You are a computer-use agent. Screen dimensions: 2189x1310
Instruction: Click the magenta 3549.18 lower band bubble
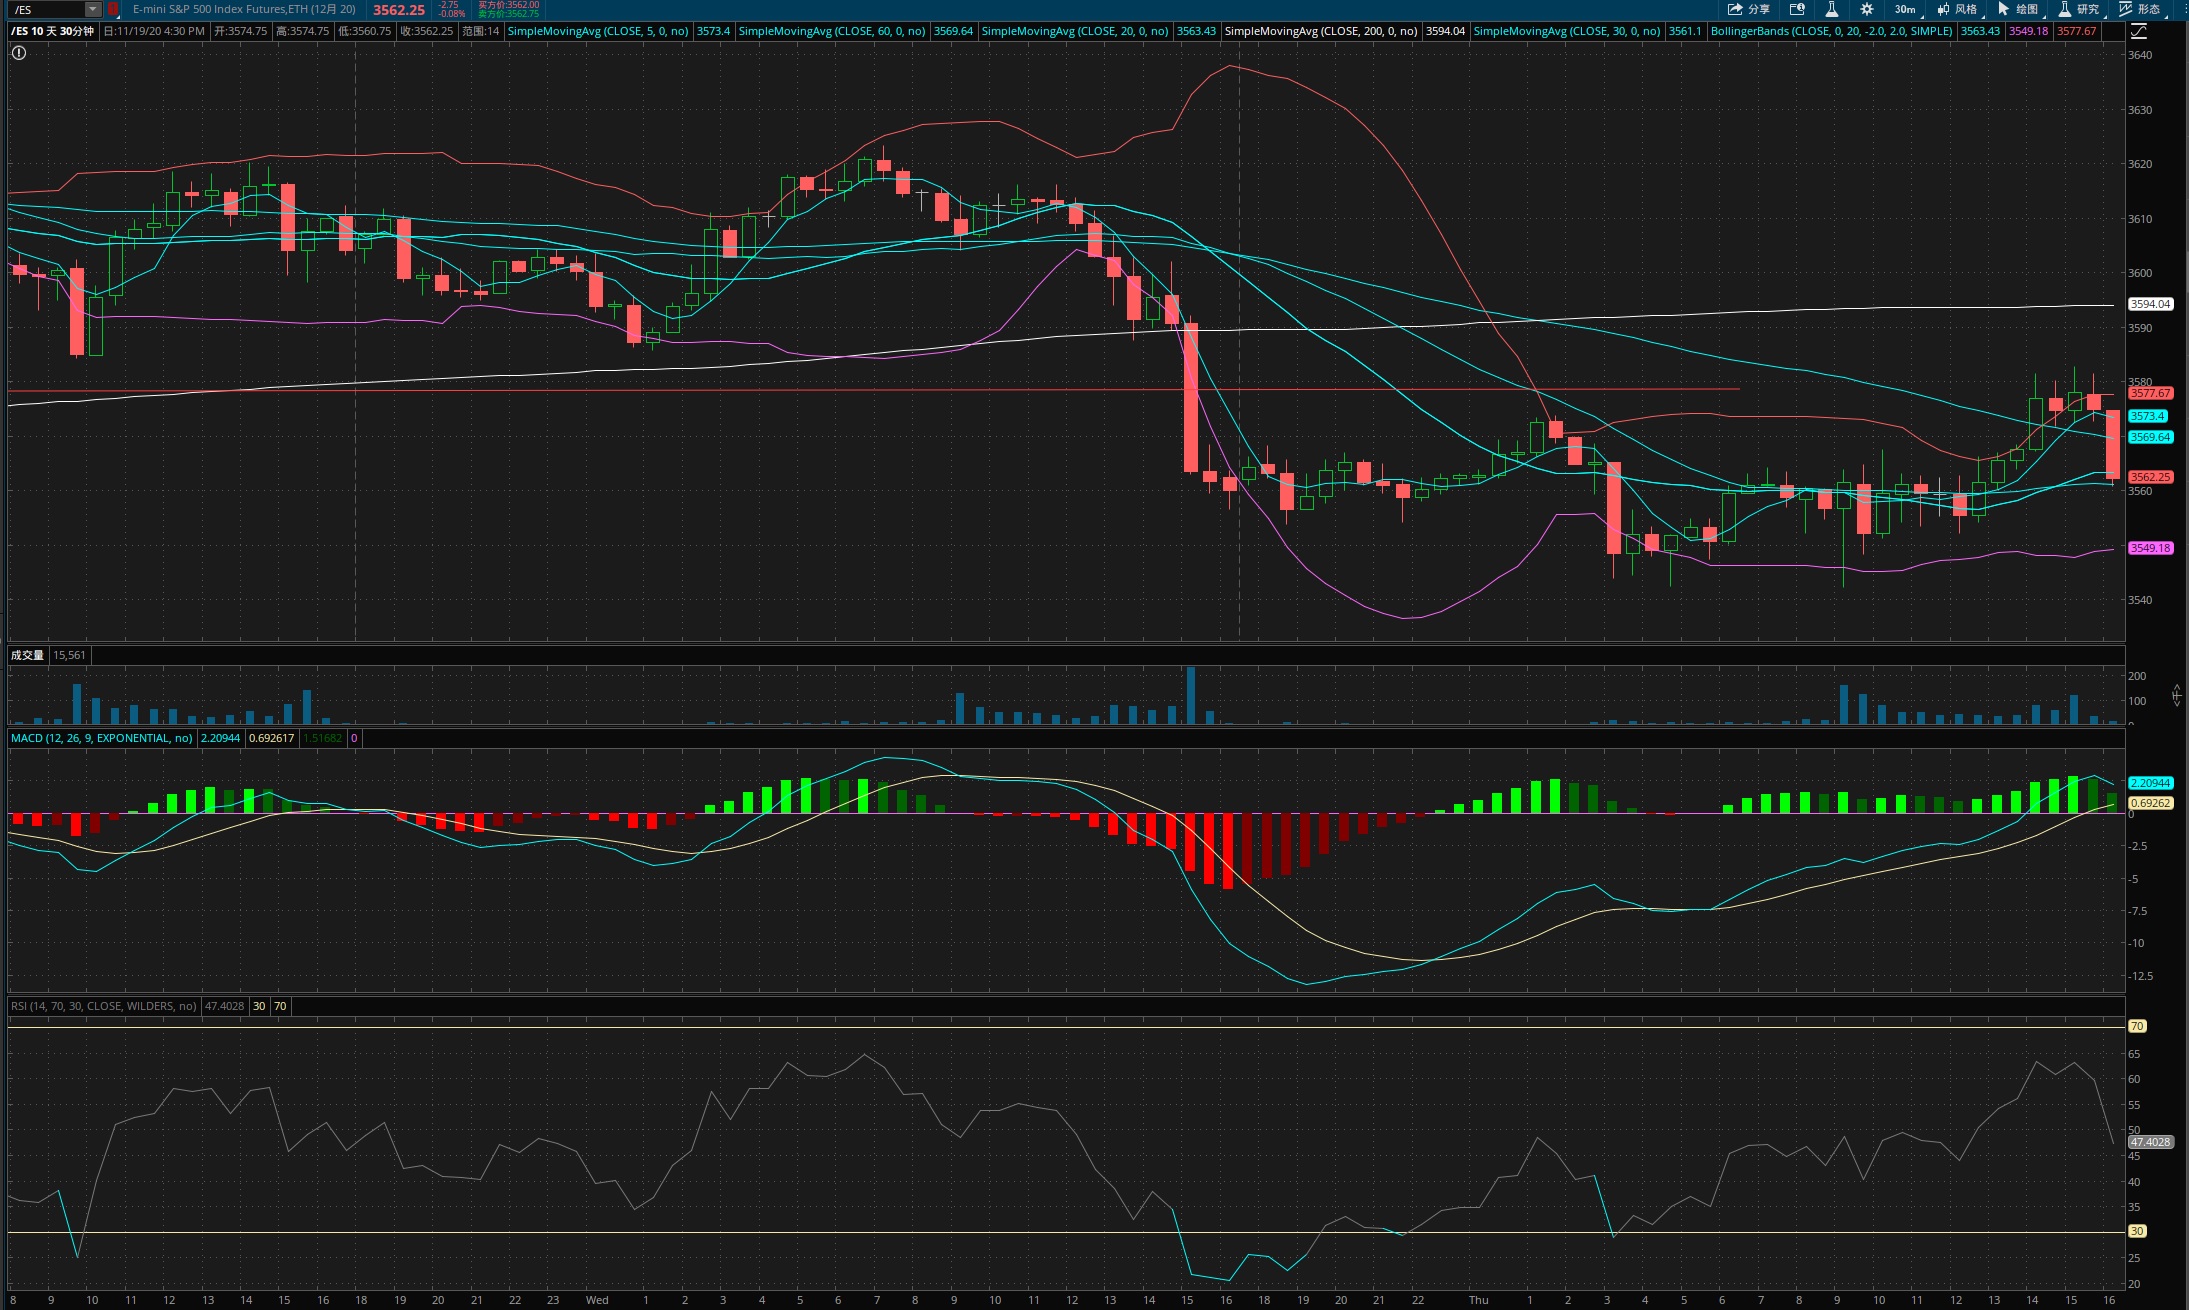pos(2150,548)
